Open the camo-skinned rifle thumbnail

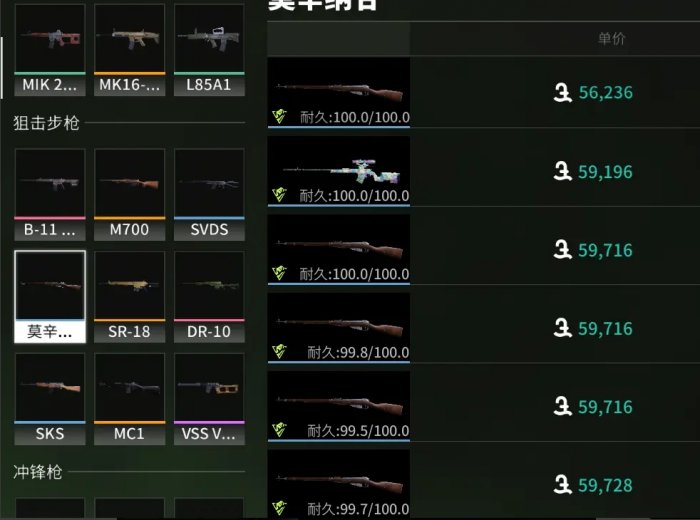[x=338, y=171]
